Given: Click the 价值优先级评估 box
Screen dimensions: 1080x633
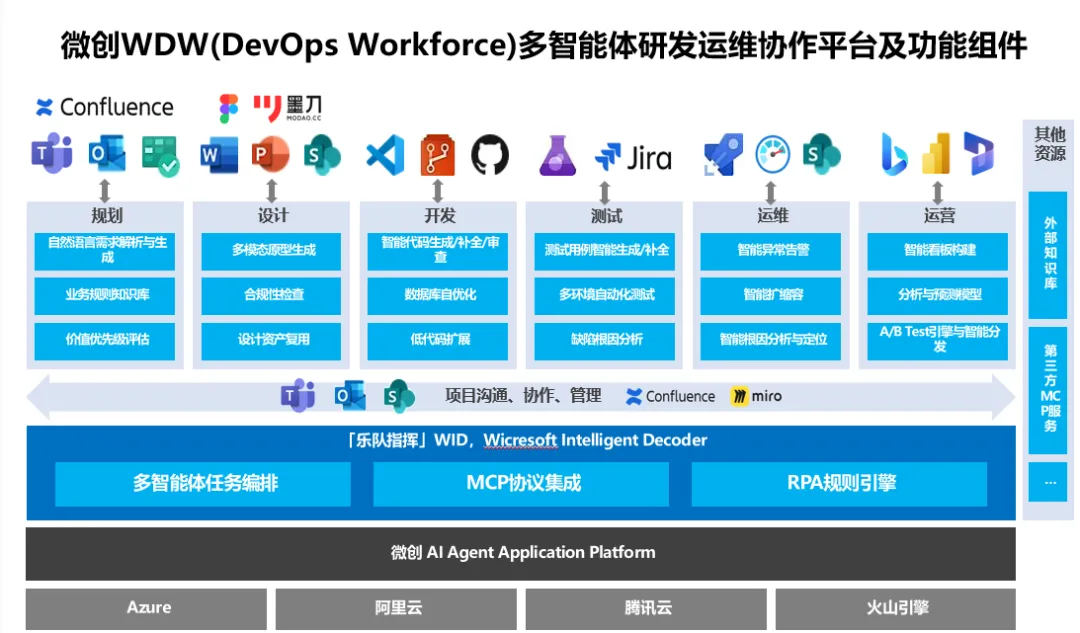Looking at the screenshot, I should coord(105,340).
